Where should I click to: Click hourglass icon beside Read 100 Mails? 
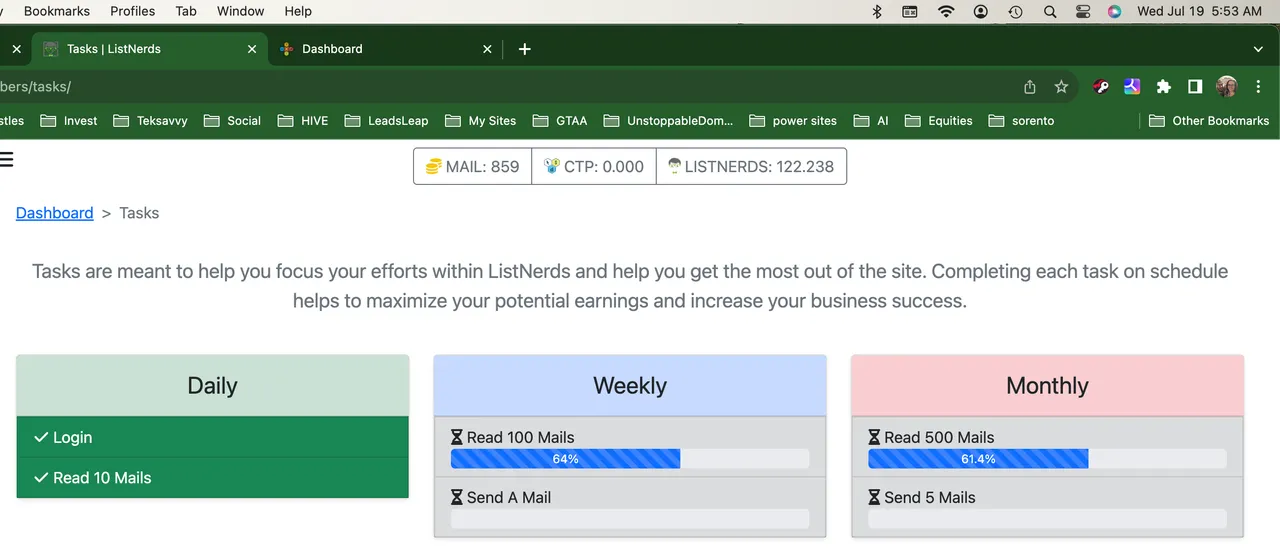457,437
